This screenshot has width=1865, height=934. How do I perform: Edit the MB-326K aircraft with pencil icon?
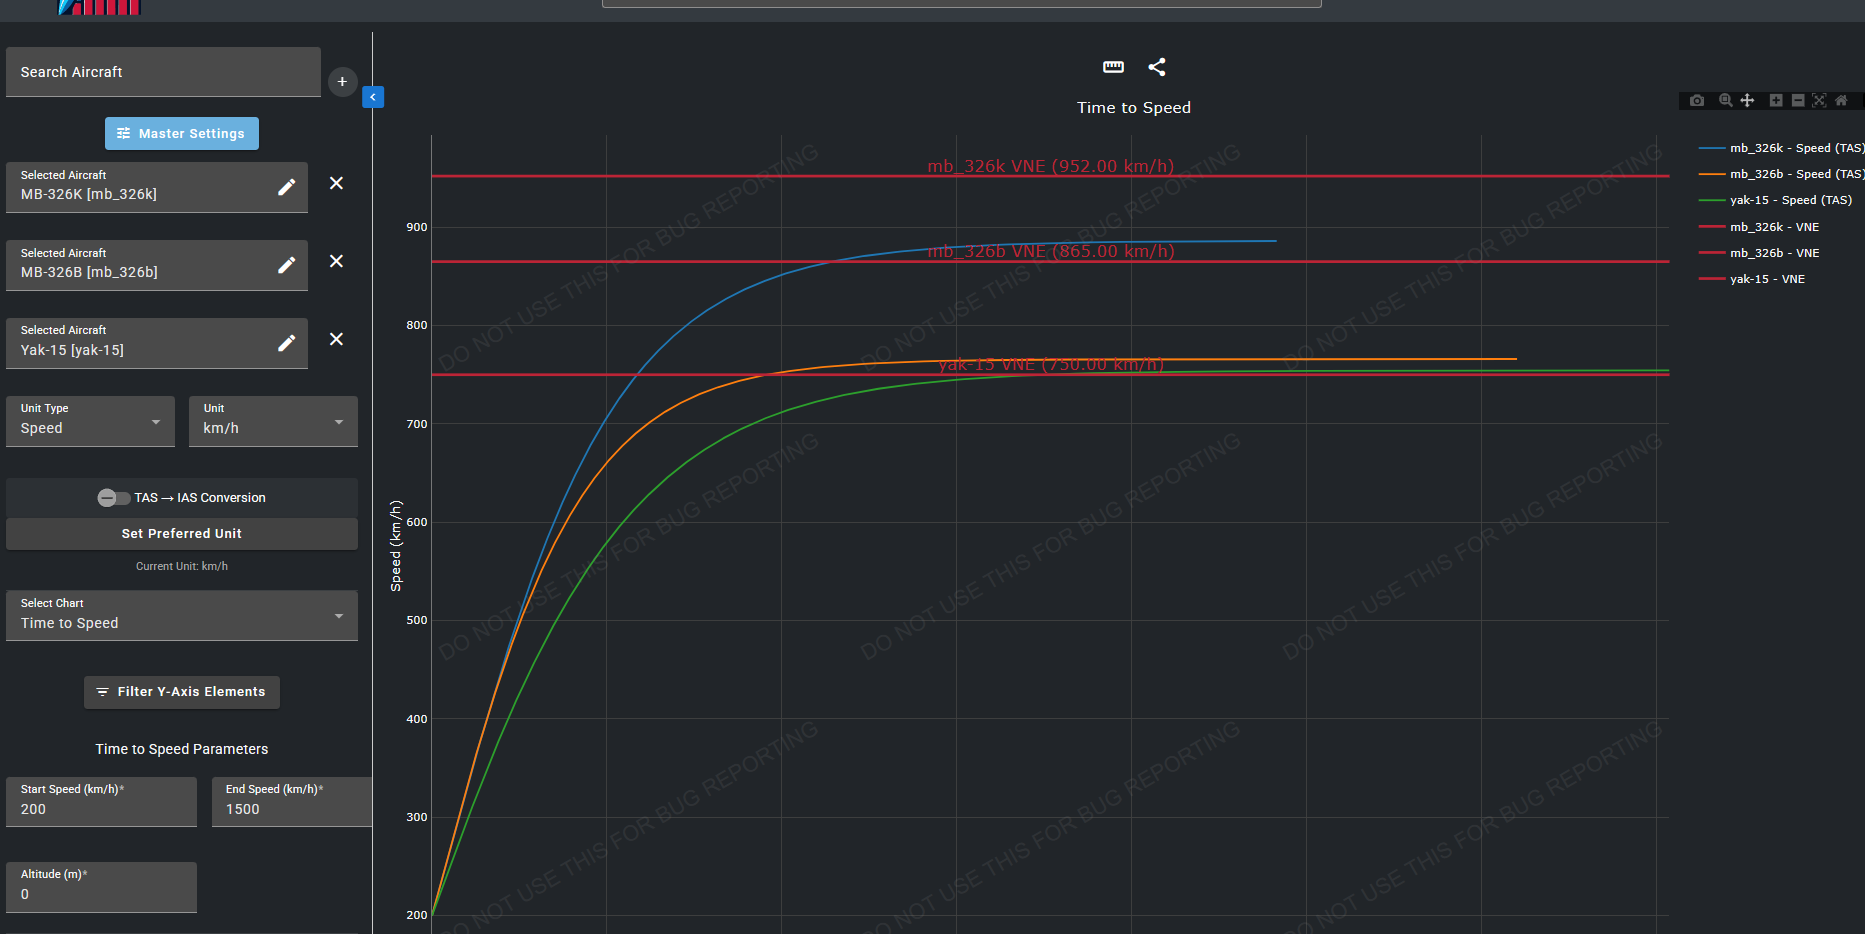point(286,187)
